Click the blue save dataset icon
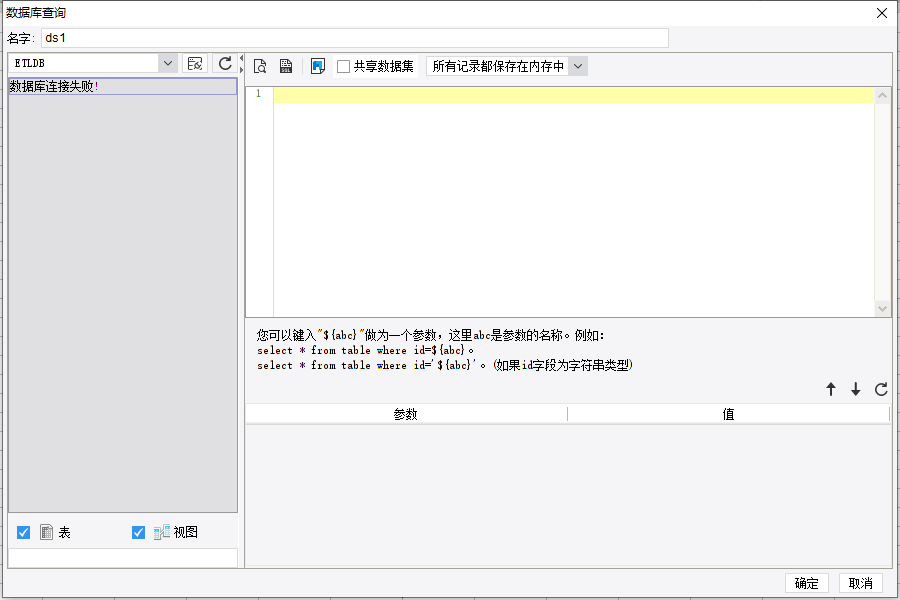Viewport: 900px width, 600px height. coord(317,66)
